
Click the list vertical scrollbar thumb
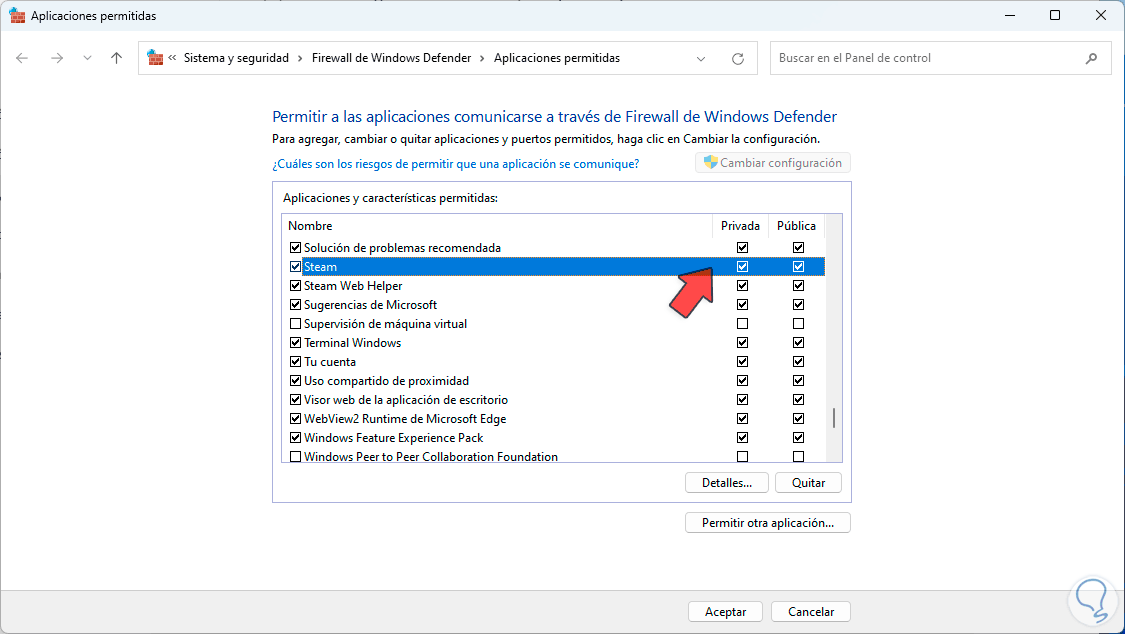pos(834,418)
